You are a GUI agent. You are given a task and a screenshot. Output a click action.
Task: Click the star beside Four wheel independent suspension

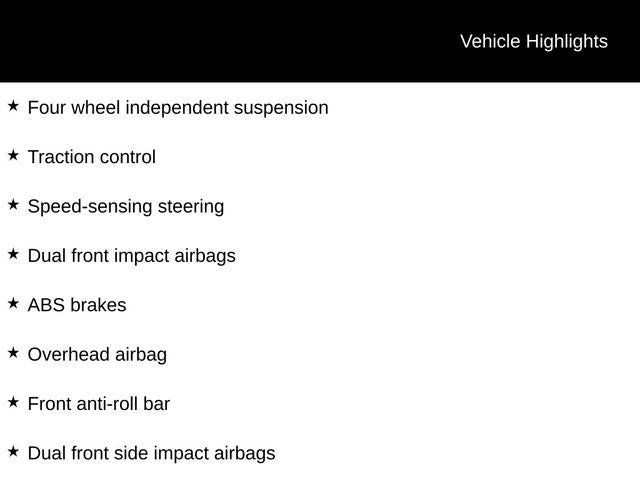(13, 106)
